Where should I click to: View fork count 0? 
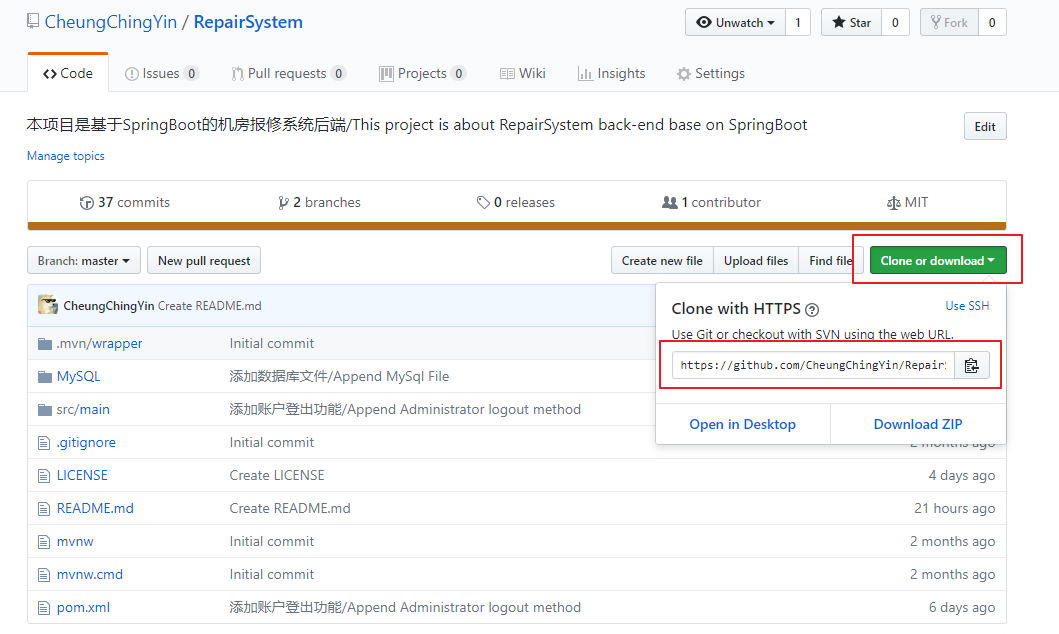[x=992, y=22]
